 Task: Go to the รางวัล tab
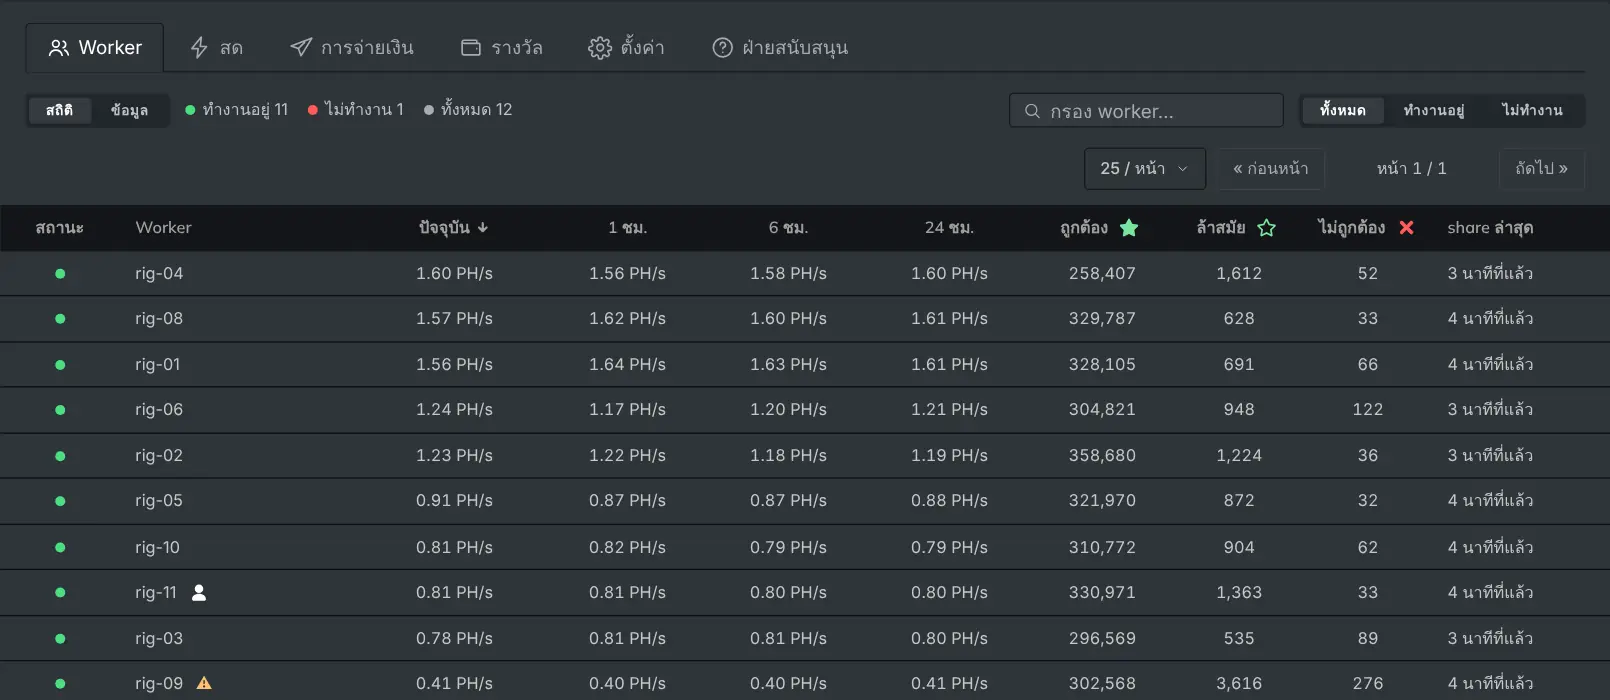tap(501, 48)
